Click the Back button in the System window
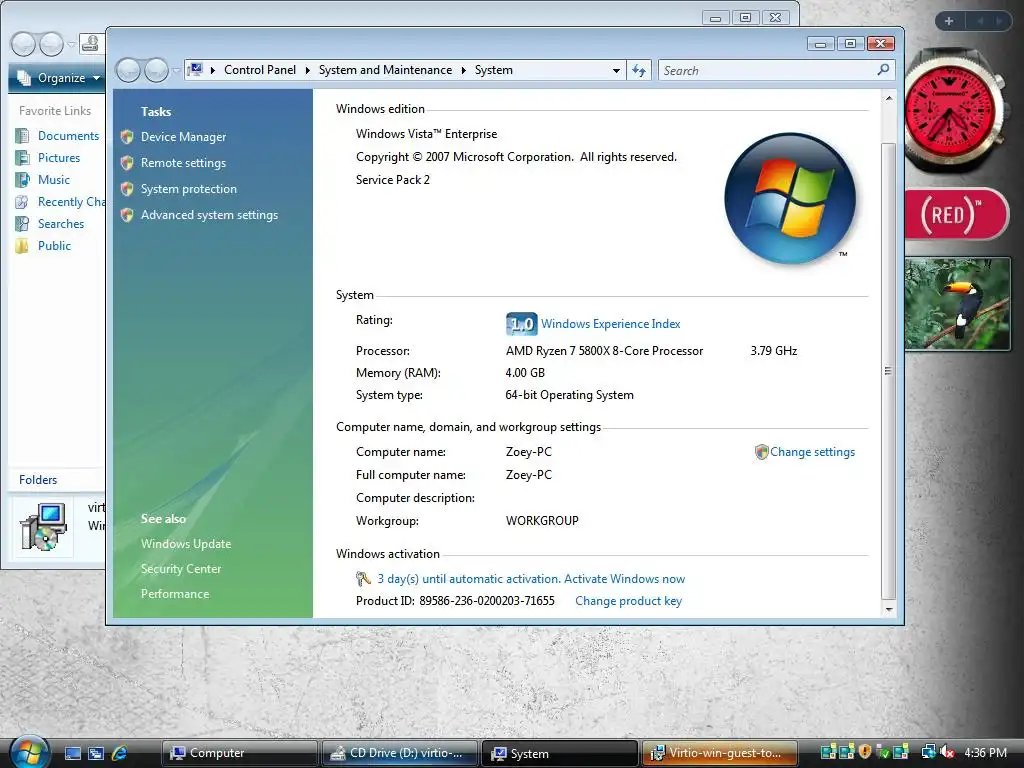1024x768 pixels. [129, 70]
